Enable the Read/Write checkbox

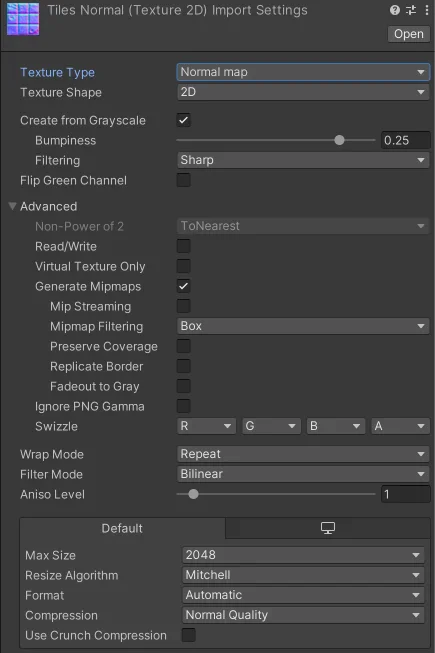(184, 246)
